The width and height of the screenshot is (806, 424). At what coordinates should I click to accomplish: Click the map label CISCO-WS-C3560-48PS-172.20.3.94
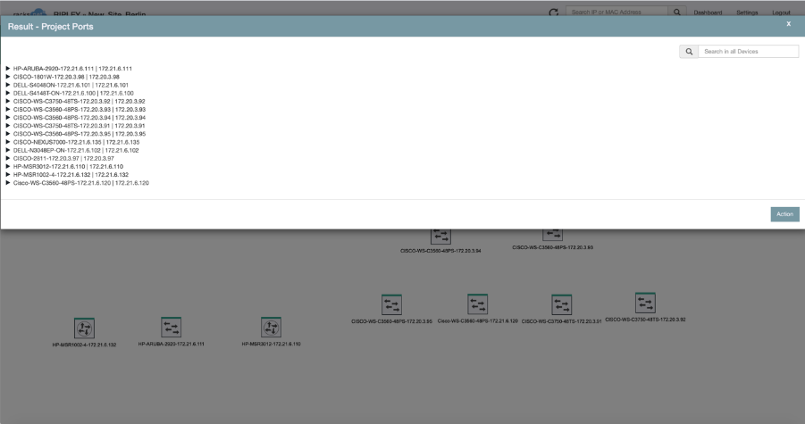coord(441,251)
